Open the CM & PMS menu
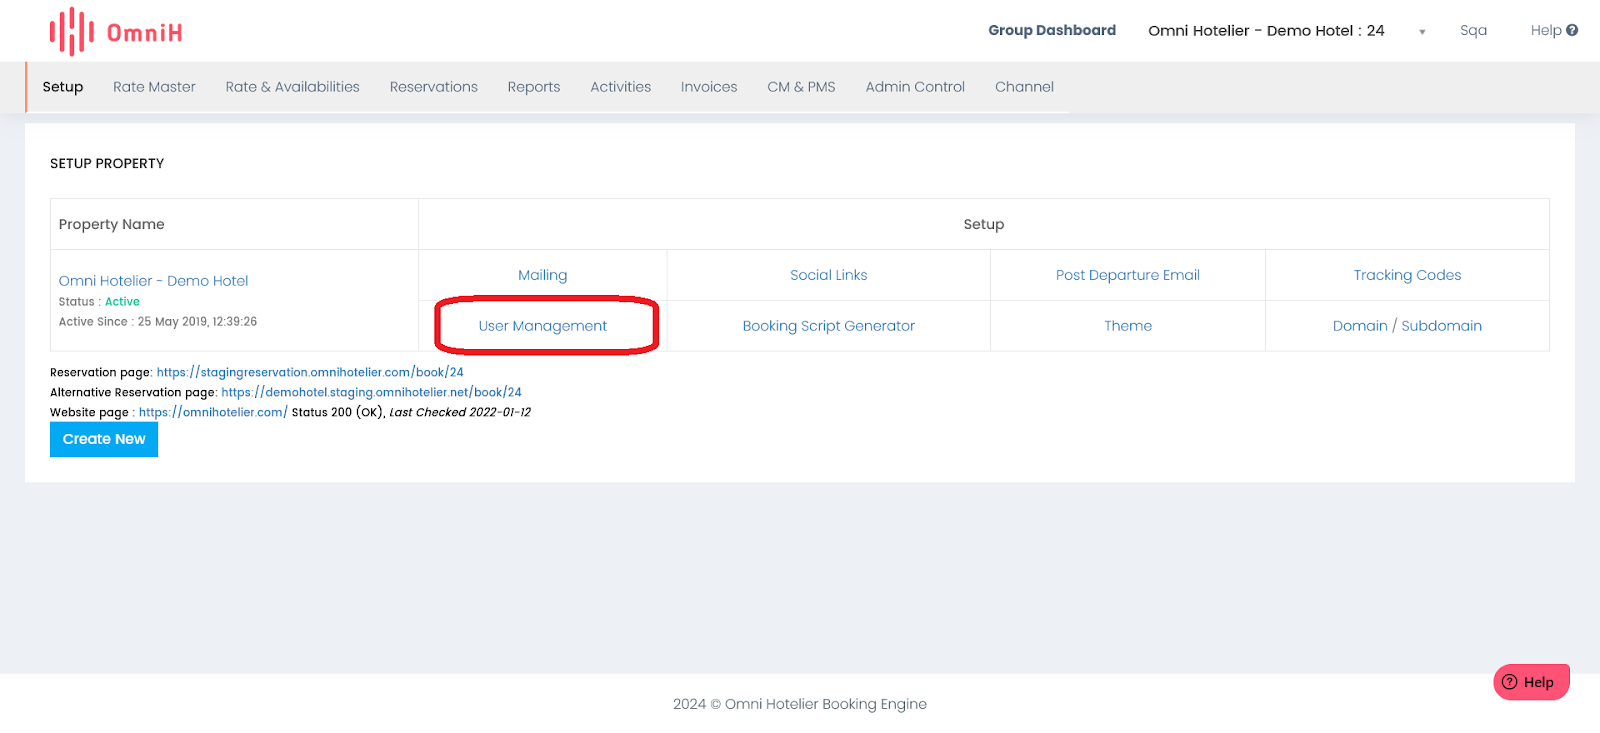The image size is (1600, 733). click(801, 87)
